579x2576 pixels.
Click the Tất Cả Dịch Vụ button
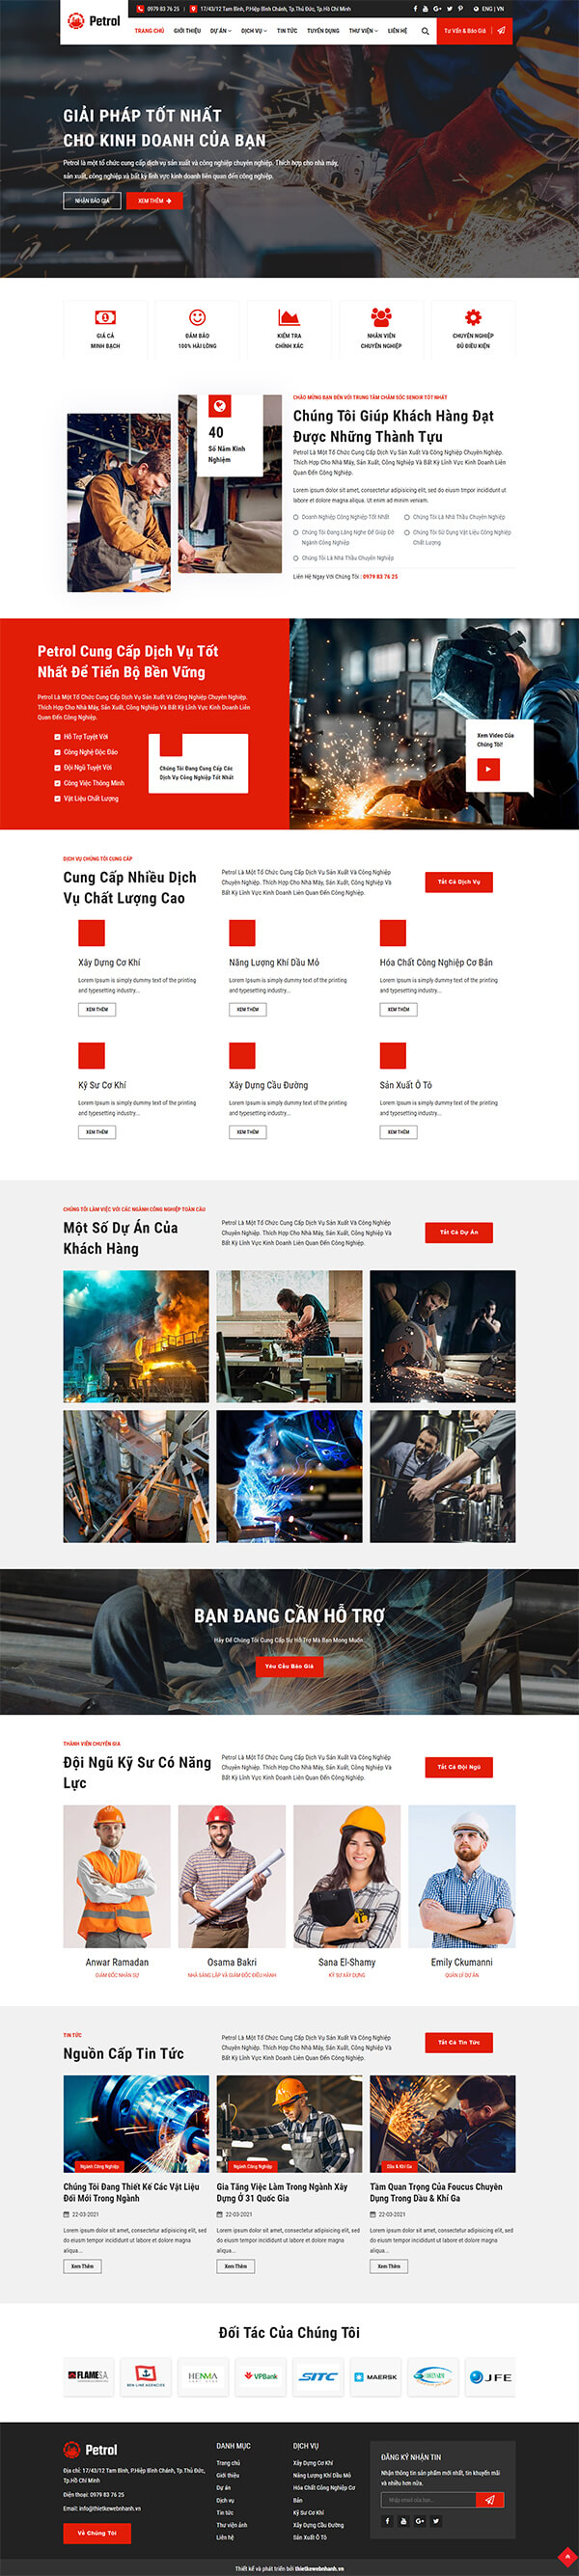coord(459,882)
